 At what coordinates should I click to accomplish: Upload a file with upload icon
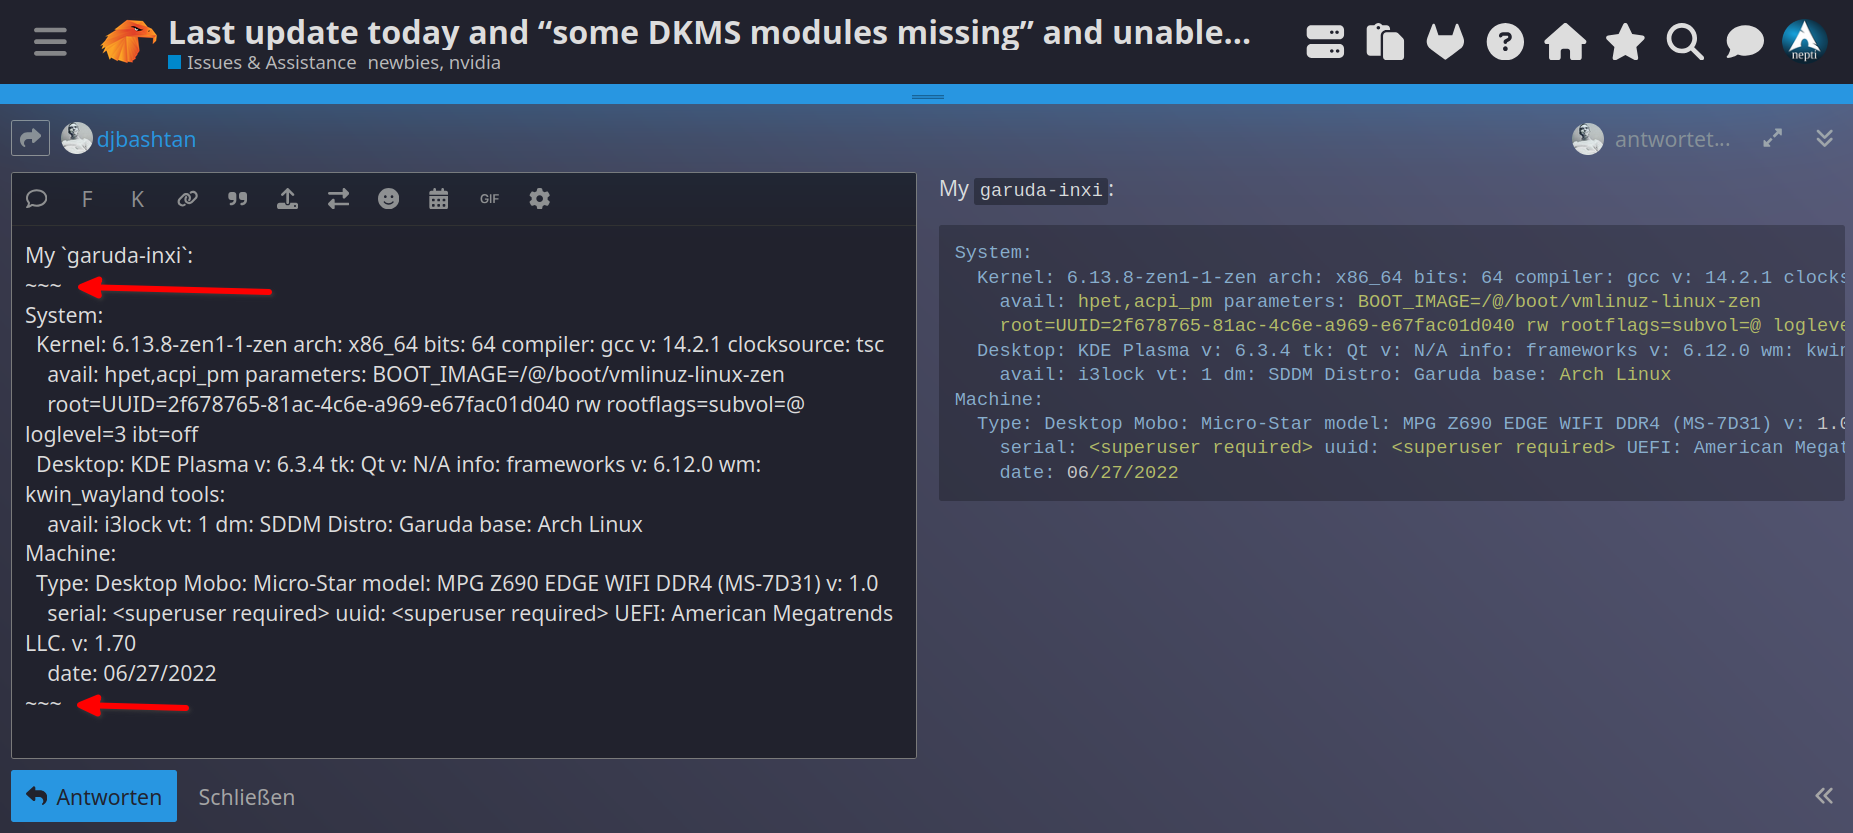click(287, 199)
